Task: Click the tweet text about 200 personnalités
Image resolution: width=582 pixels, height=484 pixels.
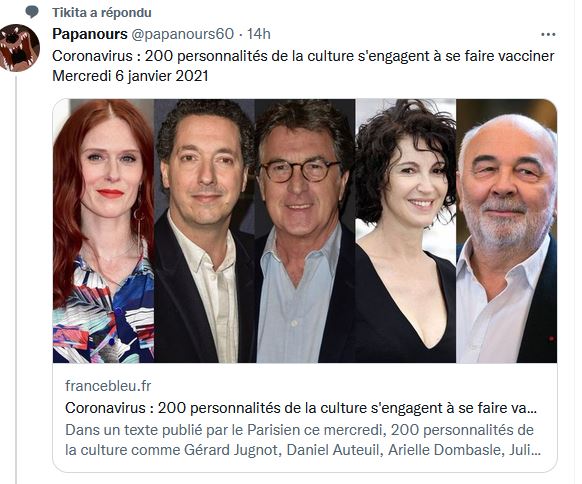Action: [x=303, y=56]
